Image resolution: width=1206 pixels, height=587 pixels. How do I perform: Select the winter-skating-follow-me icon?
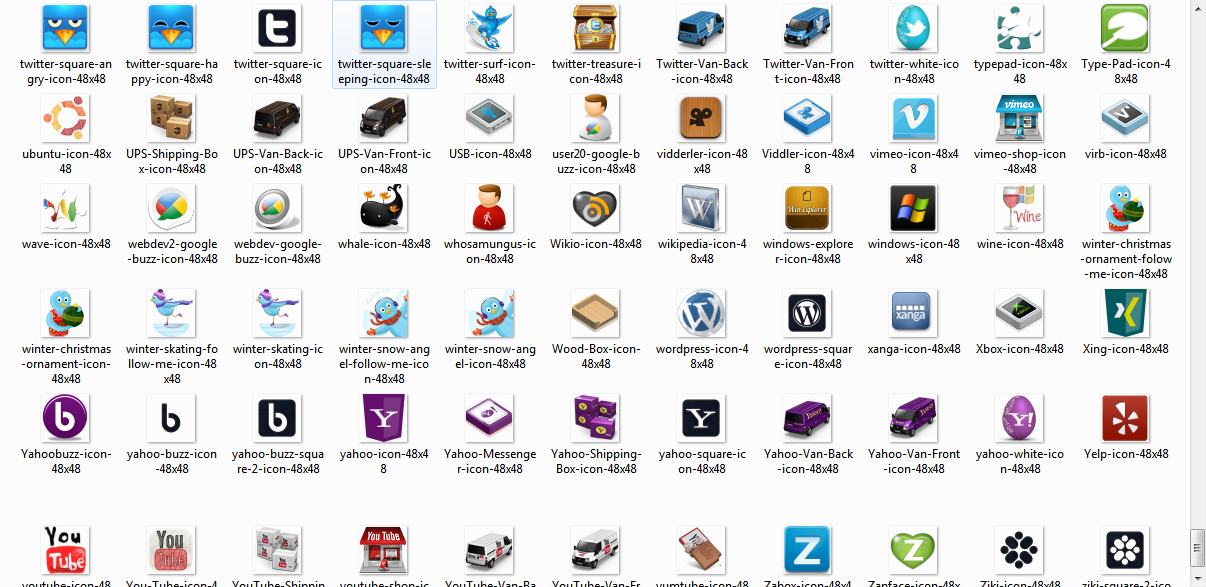172,314
